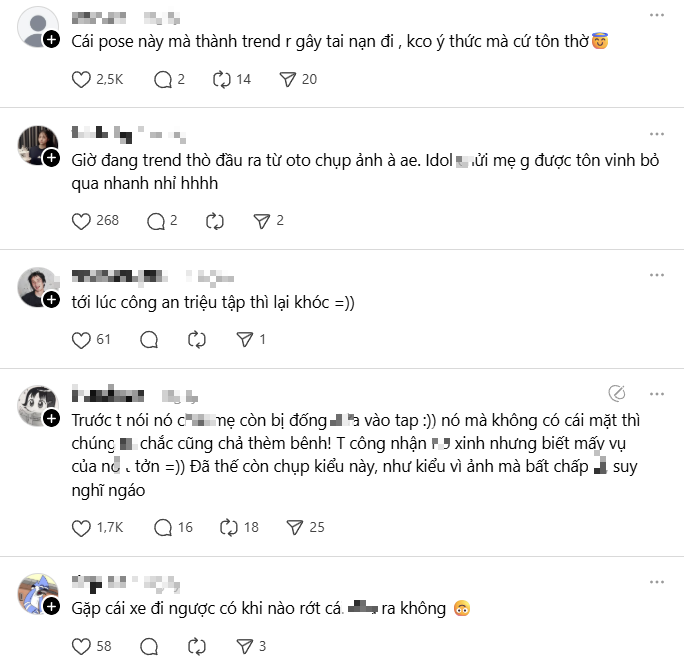
Task: Click the edited indicator icon on fourth comment
Action: [x=618, y=392]
